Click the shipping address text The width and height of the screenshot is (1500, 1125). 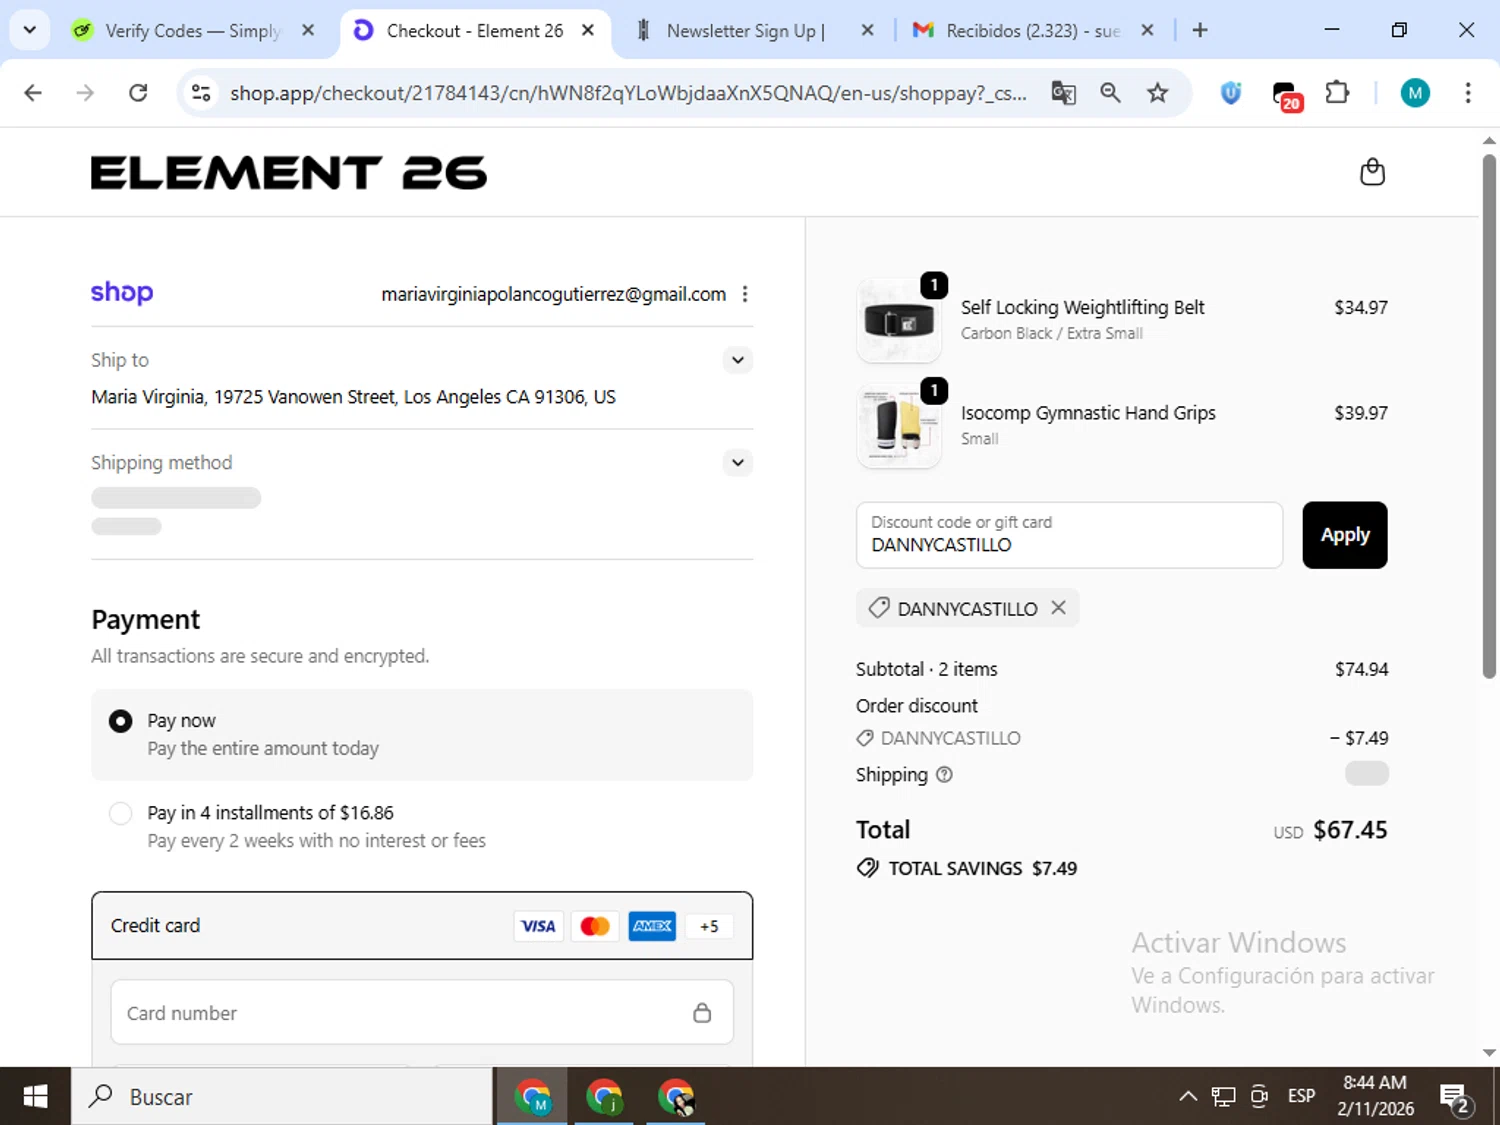(x=353, y=397)
